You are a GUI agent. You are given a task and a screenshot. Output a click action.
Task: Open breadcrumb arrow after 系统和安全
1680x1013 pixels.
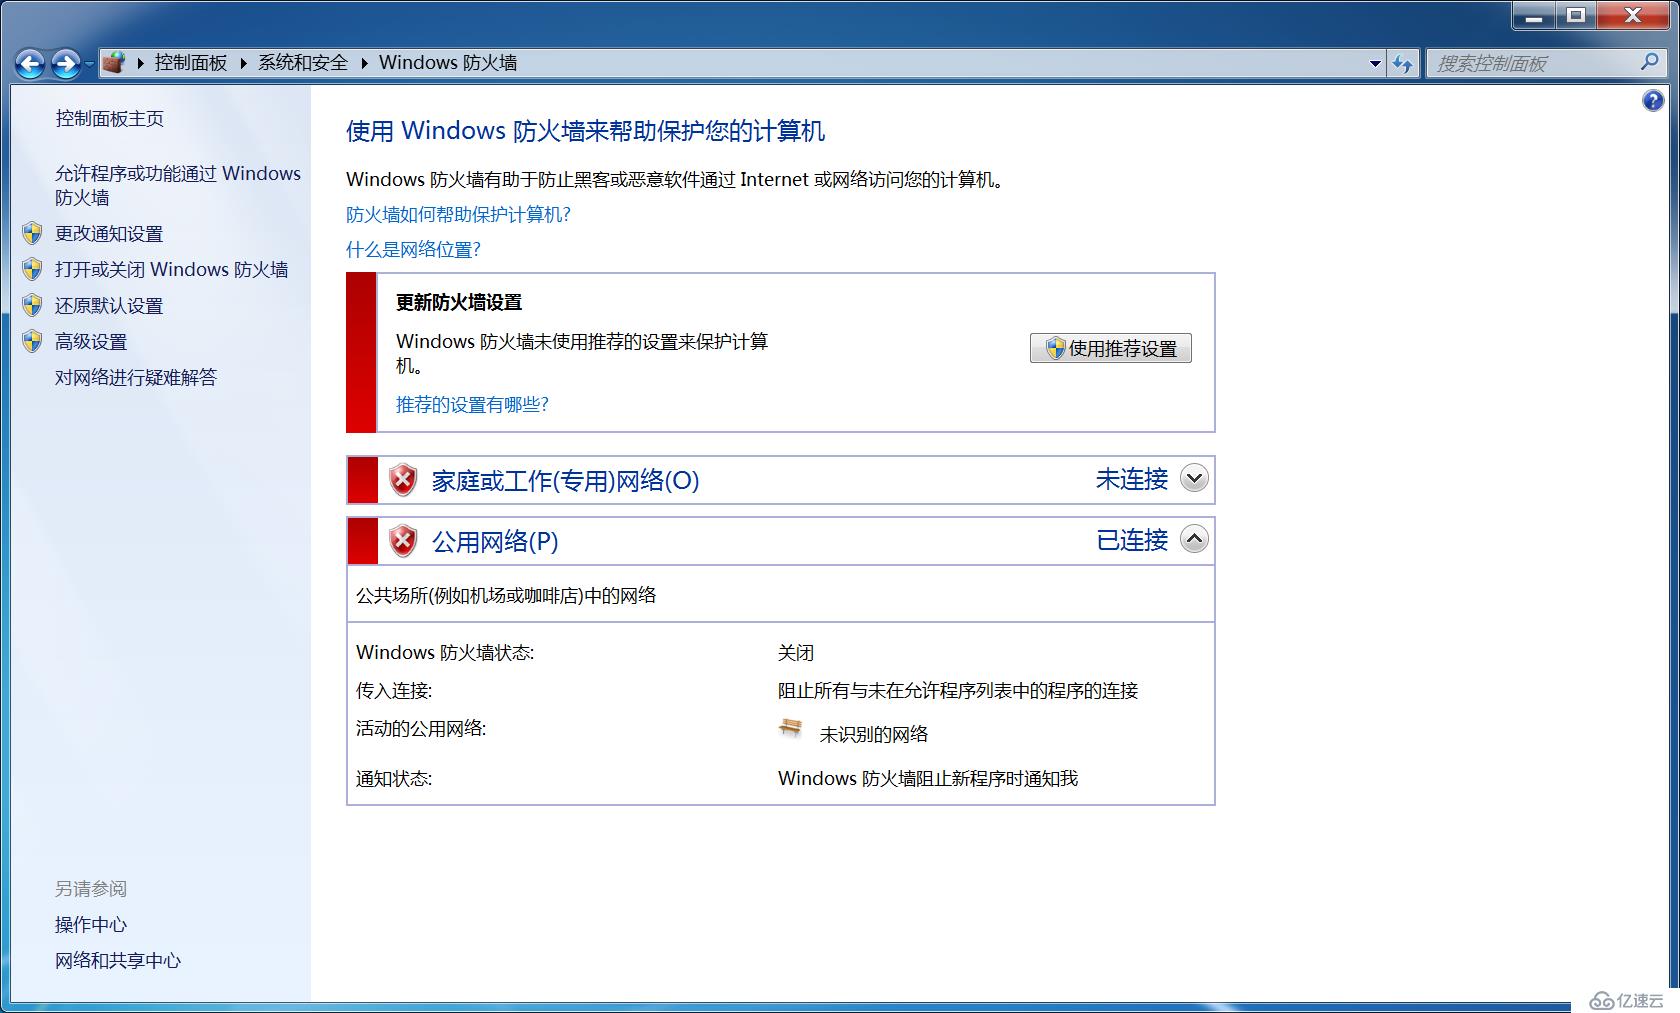click(x=364, y=63)
